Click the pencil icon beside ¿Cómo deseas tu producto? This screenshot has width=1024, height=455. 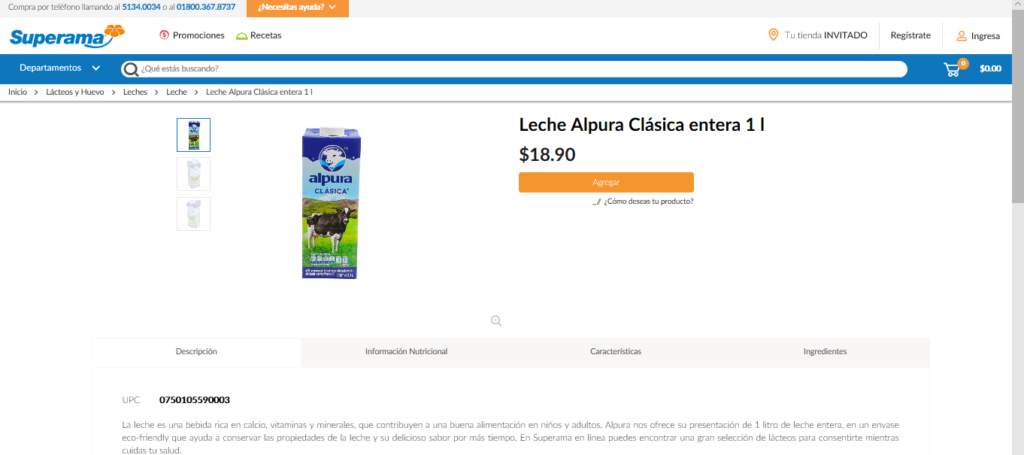pyautogui.click(x=596, y=202)
